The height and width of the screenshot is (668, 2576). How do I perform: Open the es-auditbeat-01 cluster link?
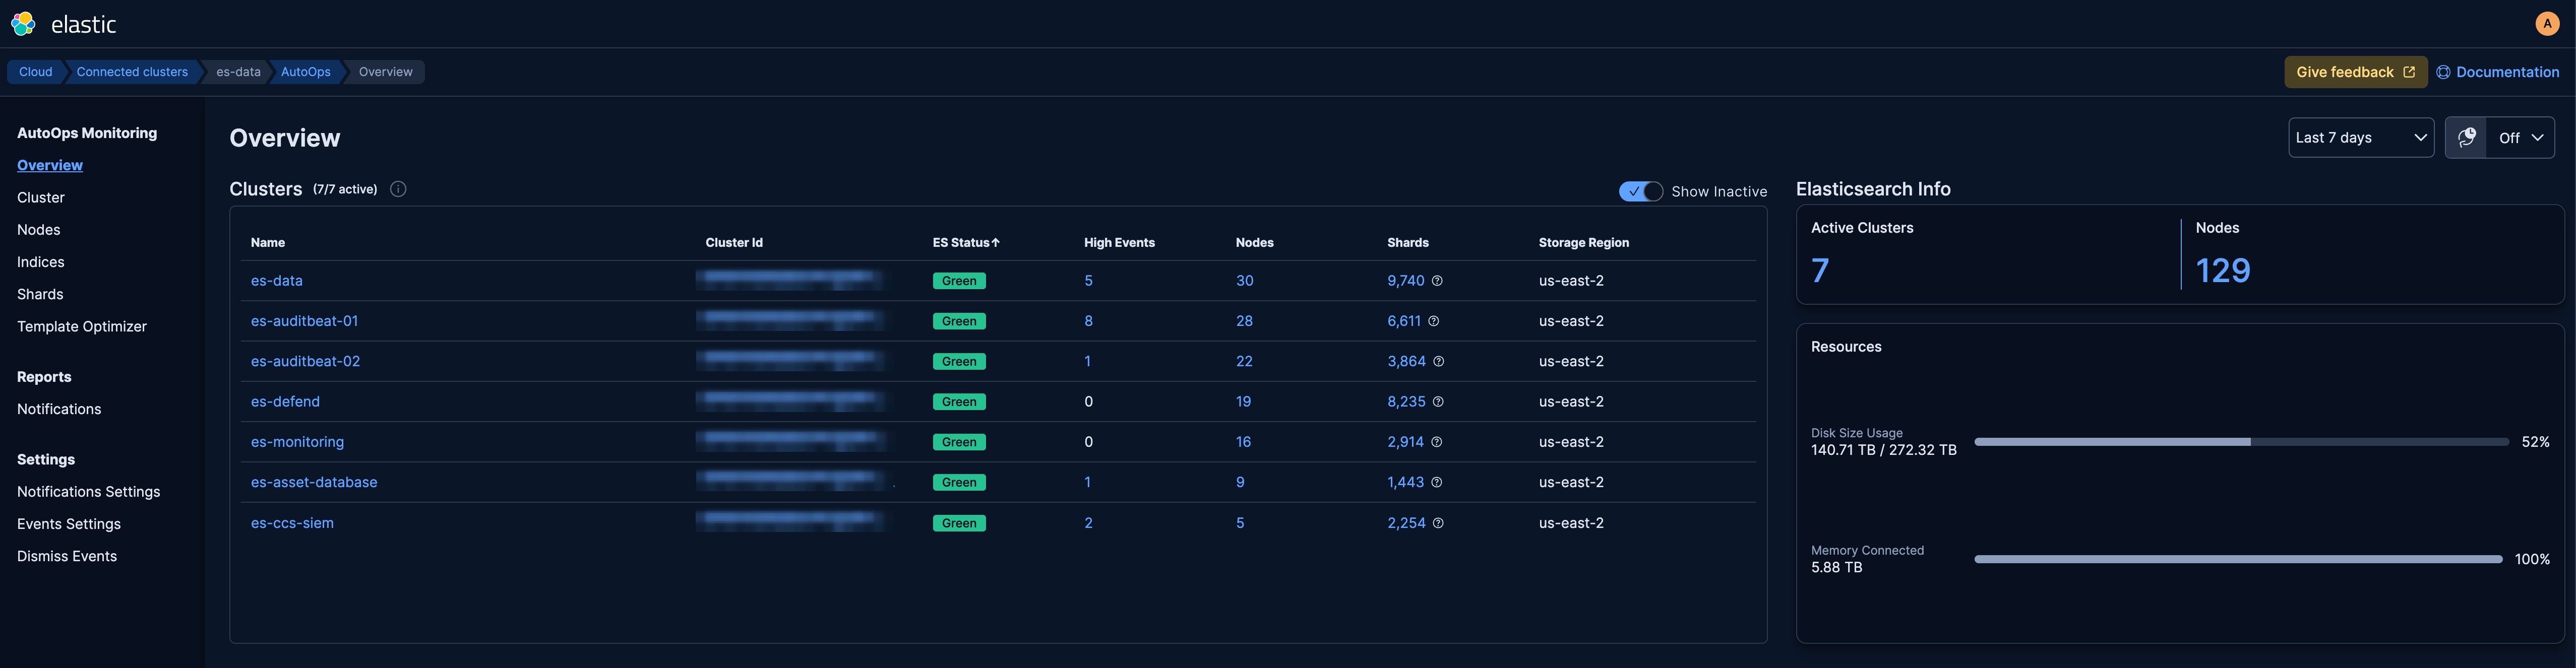[304, 321]
